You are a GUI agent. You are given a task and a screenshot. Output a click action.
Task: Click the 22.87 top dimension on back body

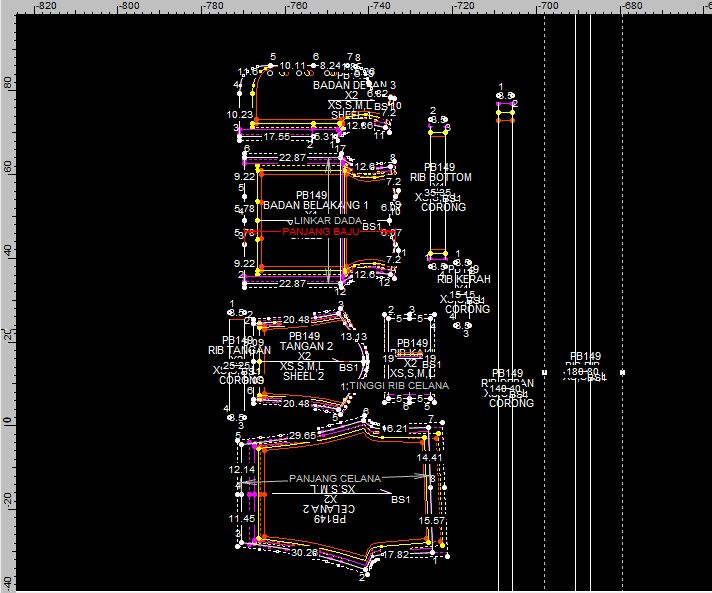[x=293, y=158]
